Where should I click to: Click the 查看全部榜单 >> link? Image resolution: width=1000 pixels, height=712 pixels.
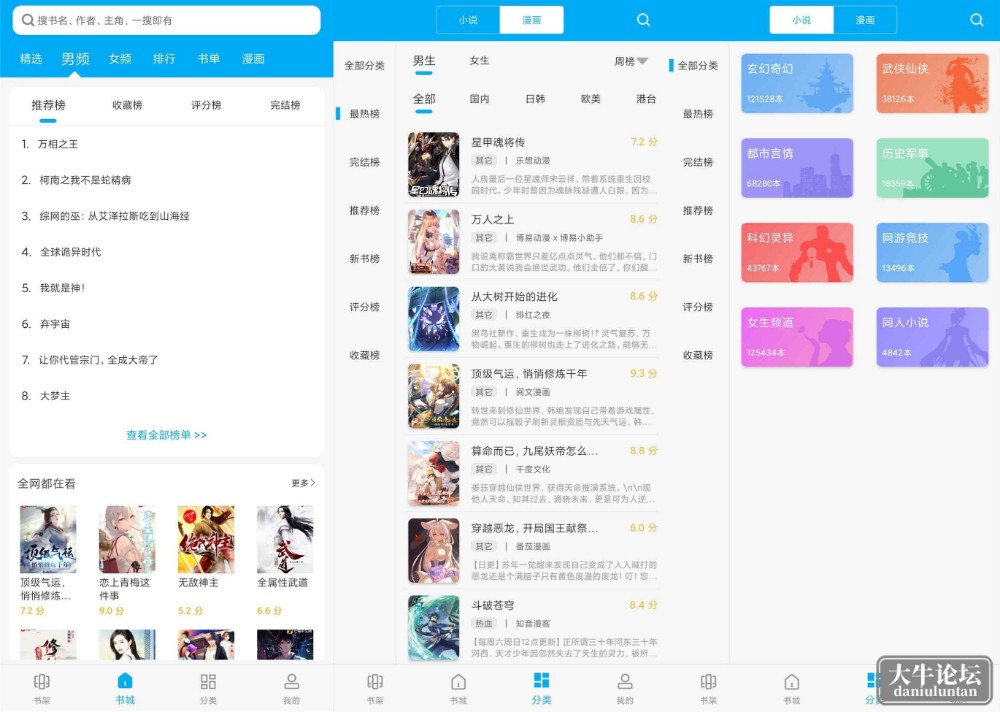(x=166, y=435)
